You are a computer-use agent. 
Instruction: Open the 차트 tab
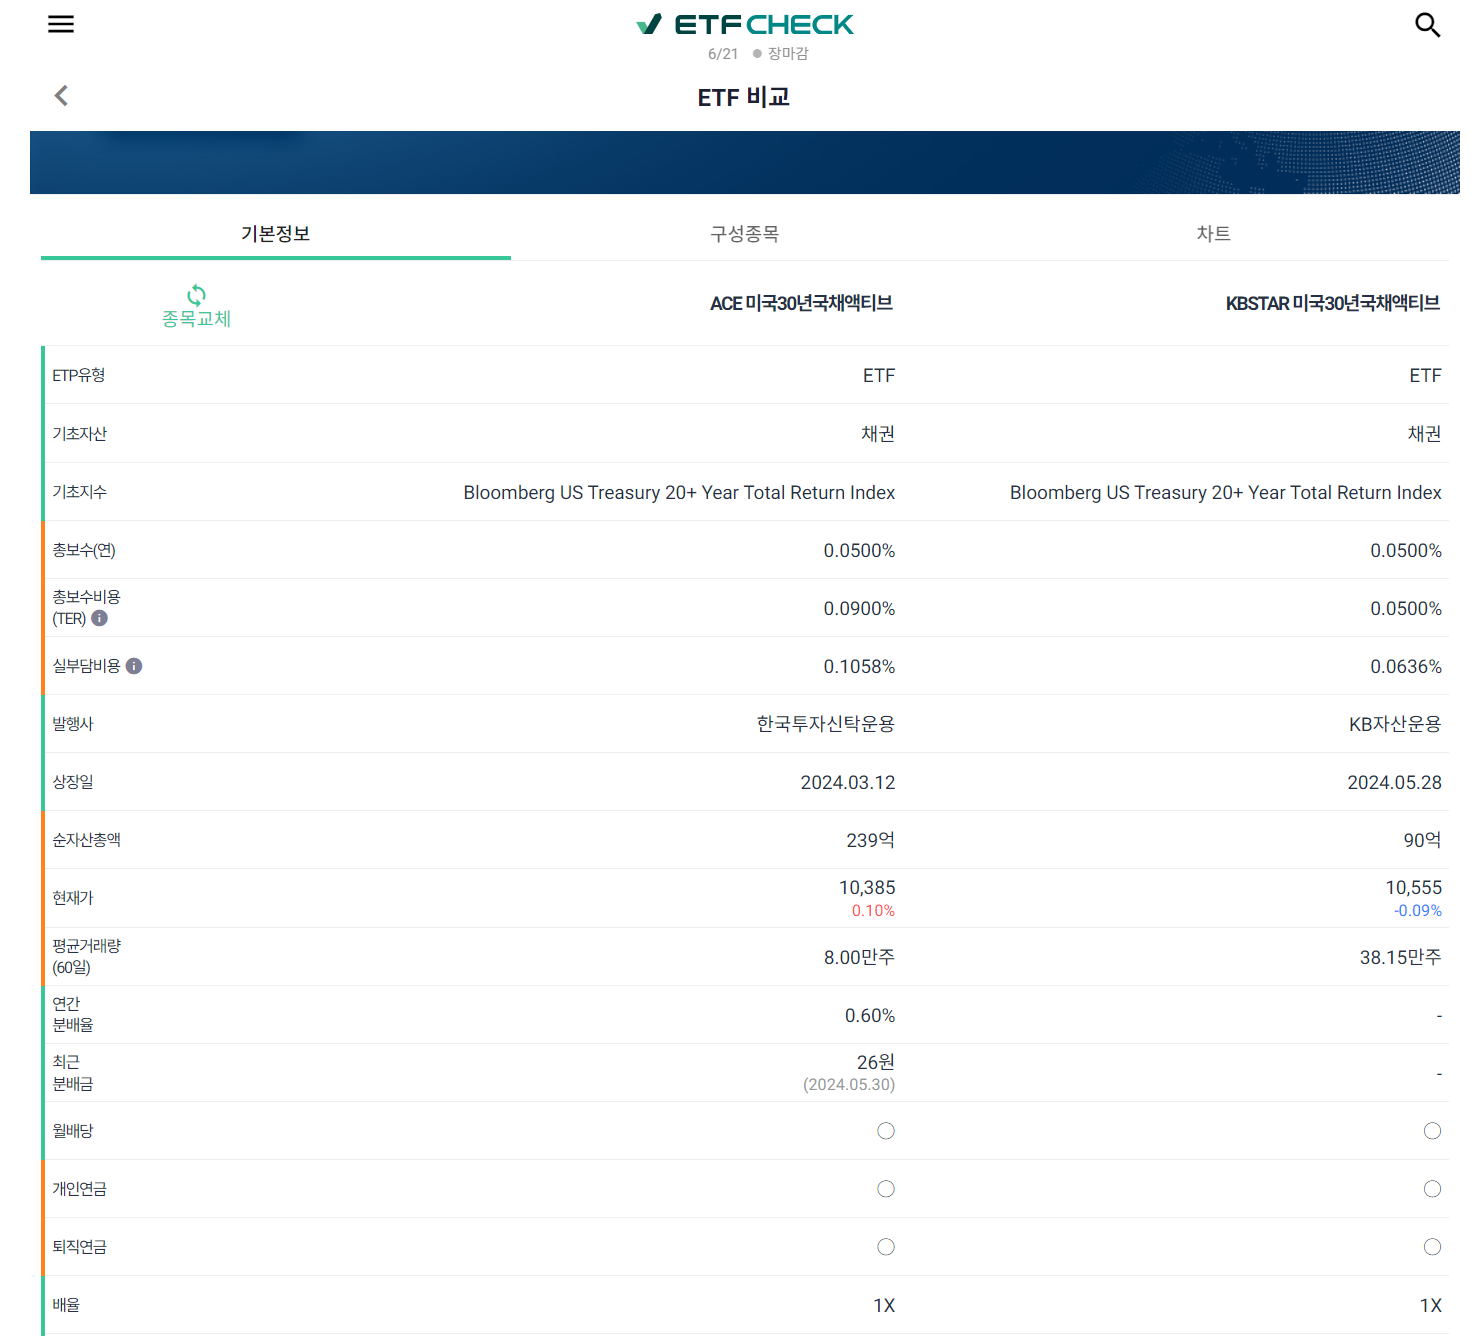1214,233
